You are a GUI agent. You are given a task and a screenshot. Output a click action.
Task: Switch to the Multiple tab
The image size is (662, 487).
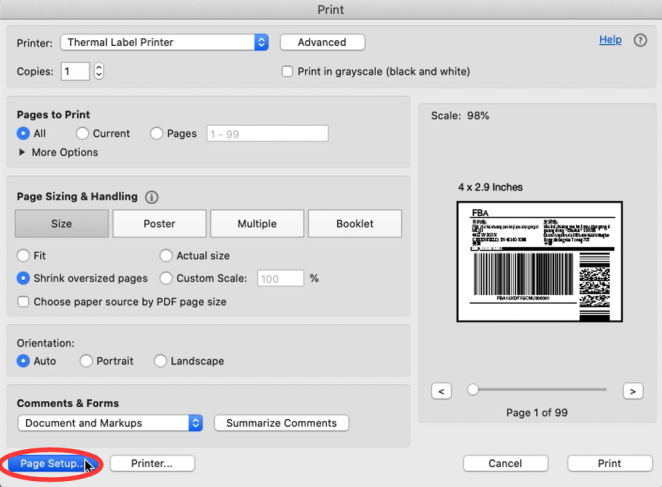[x=257, y=223]
